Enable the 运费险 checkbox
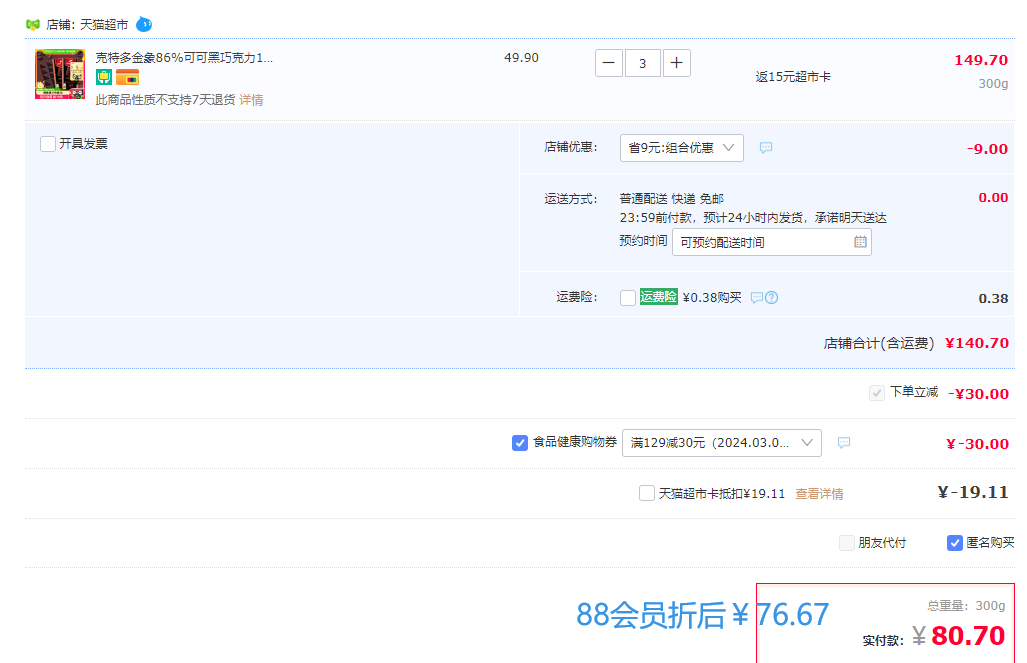This screenshot has height=663, width=1027. pos(628,298)
